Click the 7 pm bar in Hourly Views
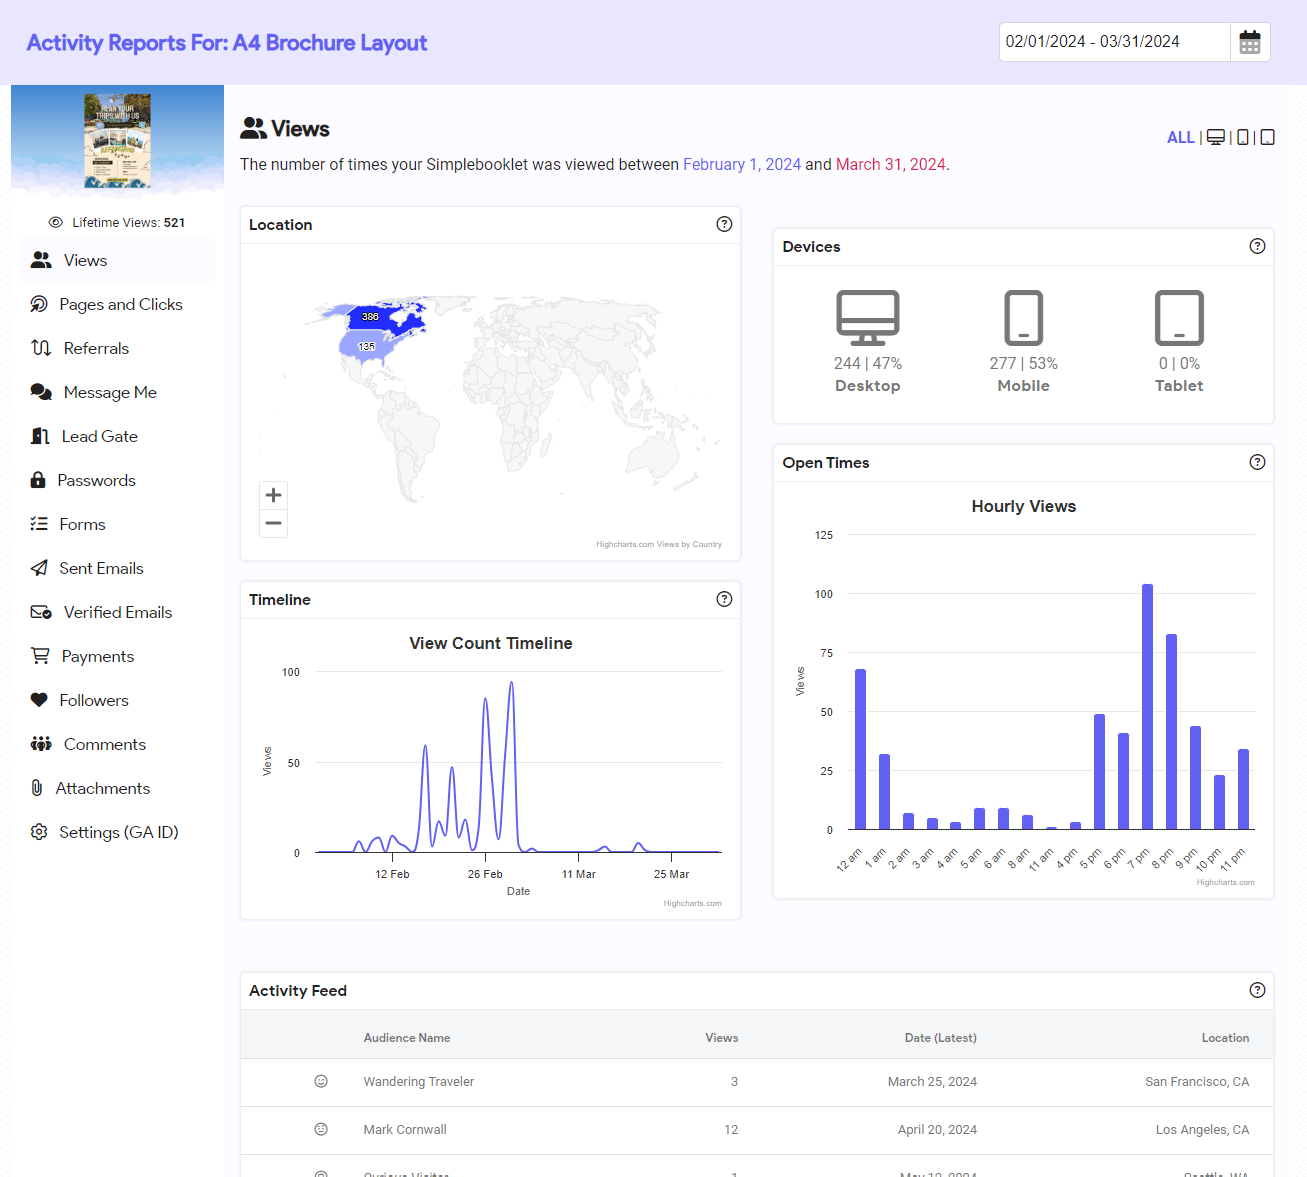This screenshot has width=1307, height=1177. pyautogui.click(x=1147, y=706)
